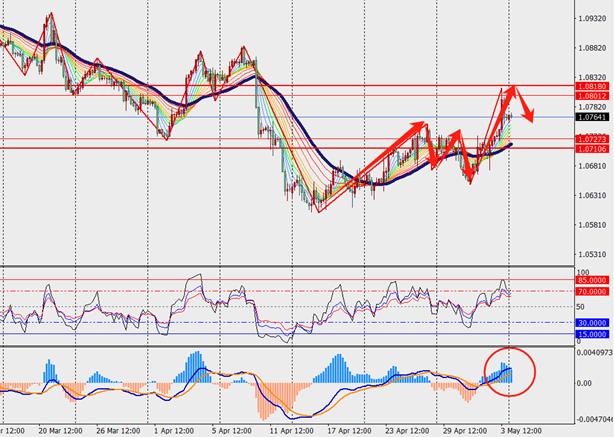Click the 0.00 zero level on MACD scale
Screen dimensions: 614x437
(x=584, y=383)
